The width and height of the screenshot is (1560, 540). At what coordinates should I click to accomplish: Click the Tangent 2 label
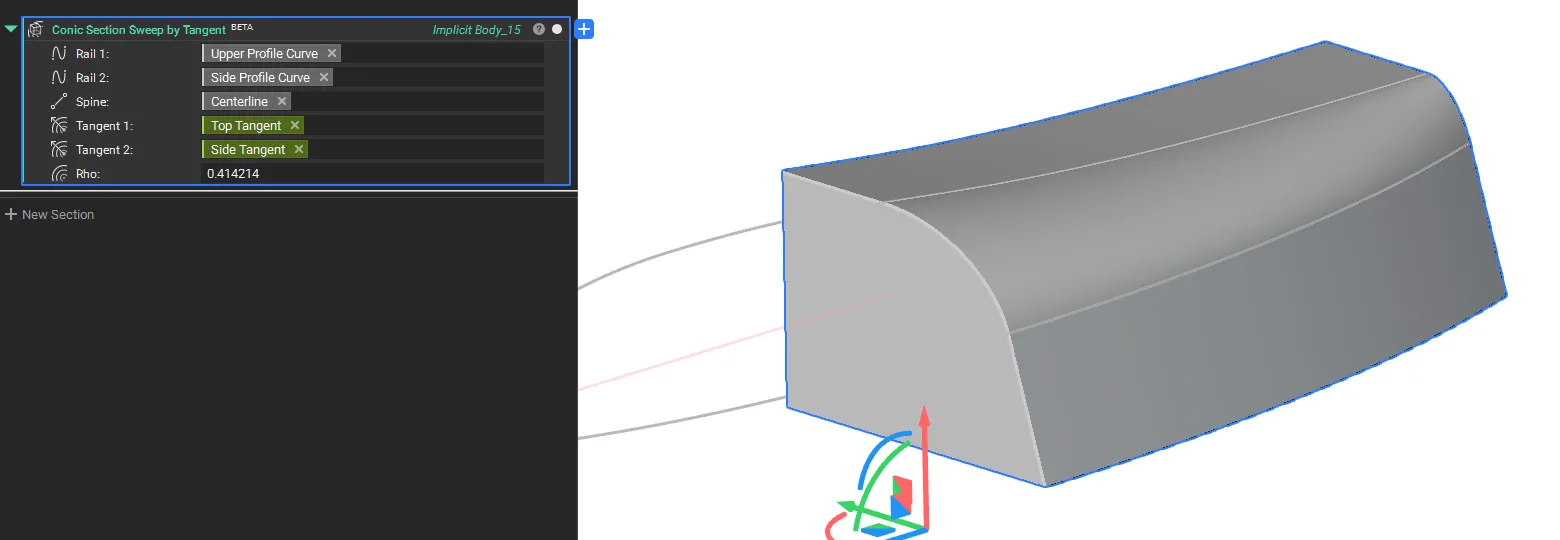[x=104, y=150]
